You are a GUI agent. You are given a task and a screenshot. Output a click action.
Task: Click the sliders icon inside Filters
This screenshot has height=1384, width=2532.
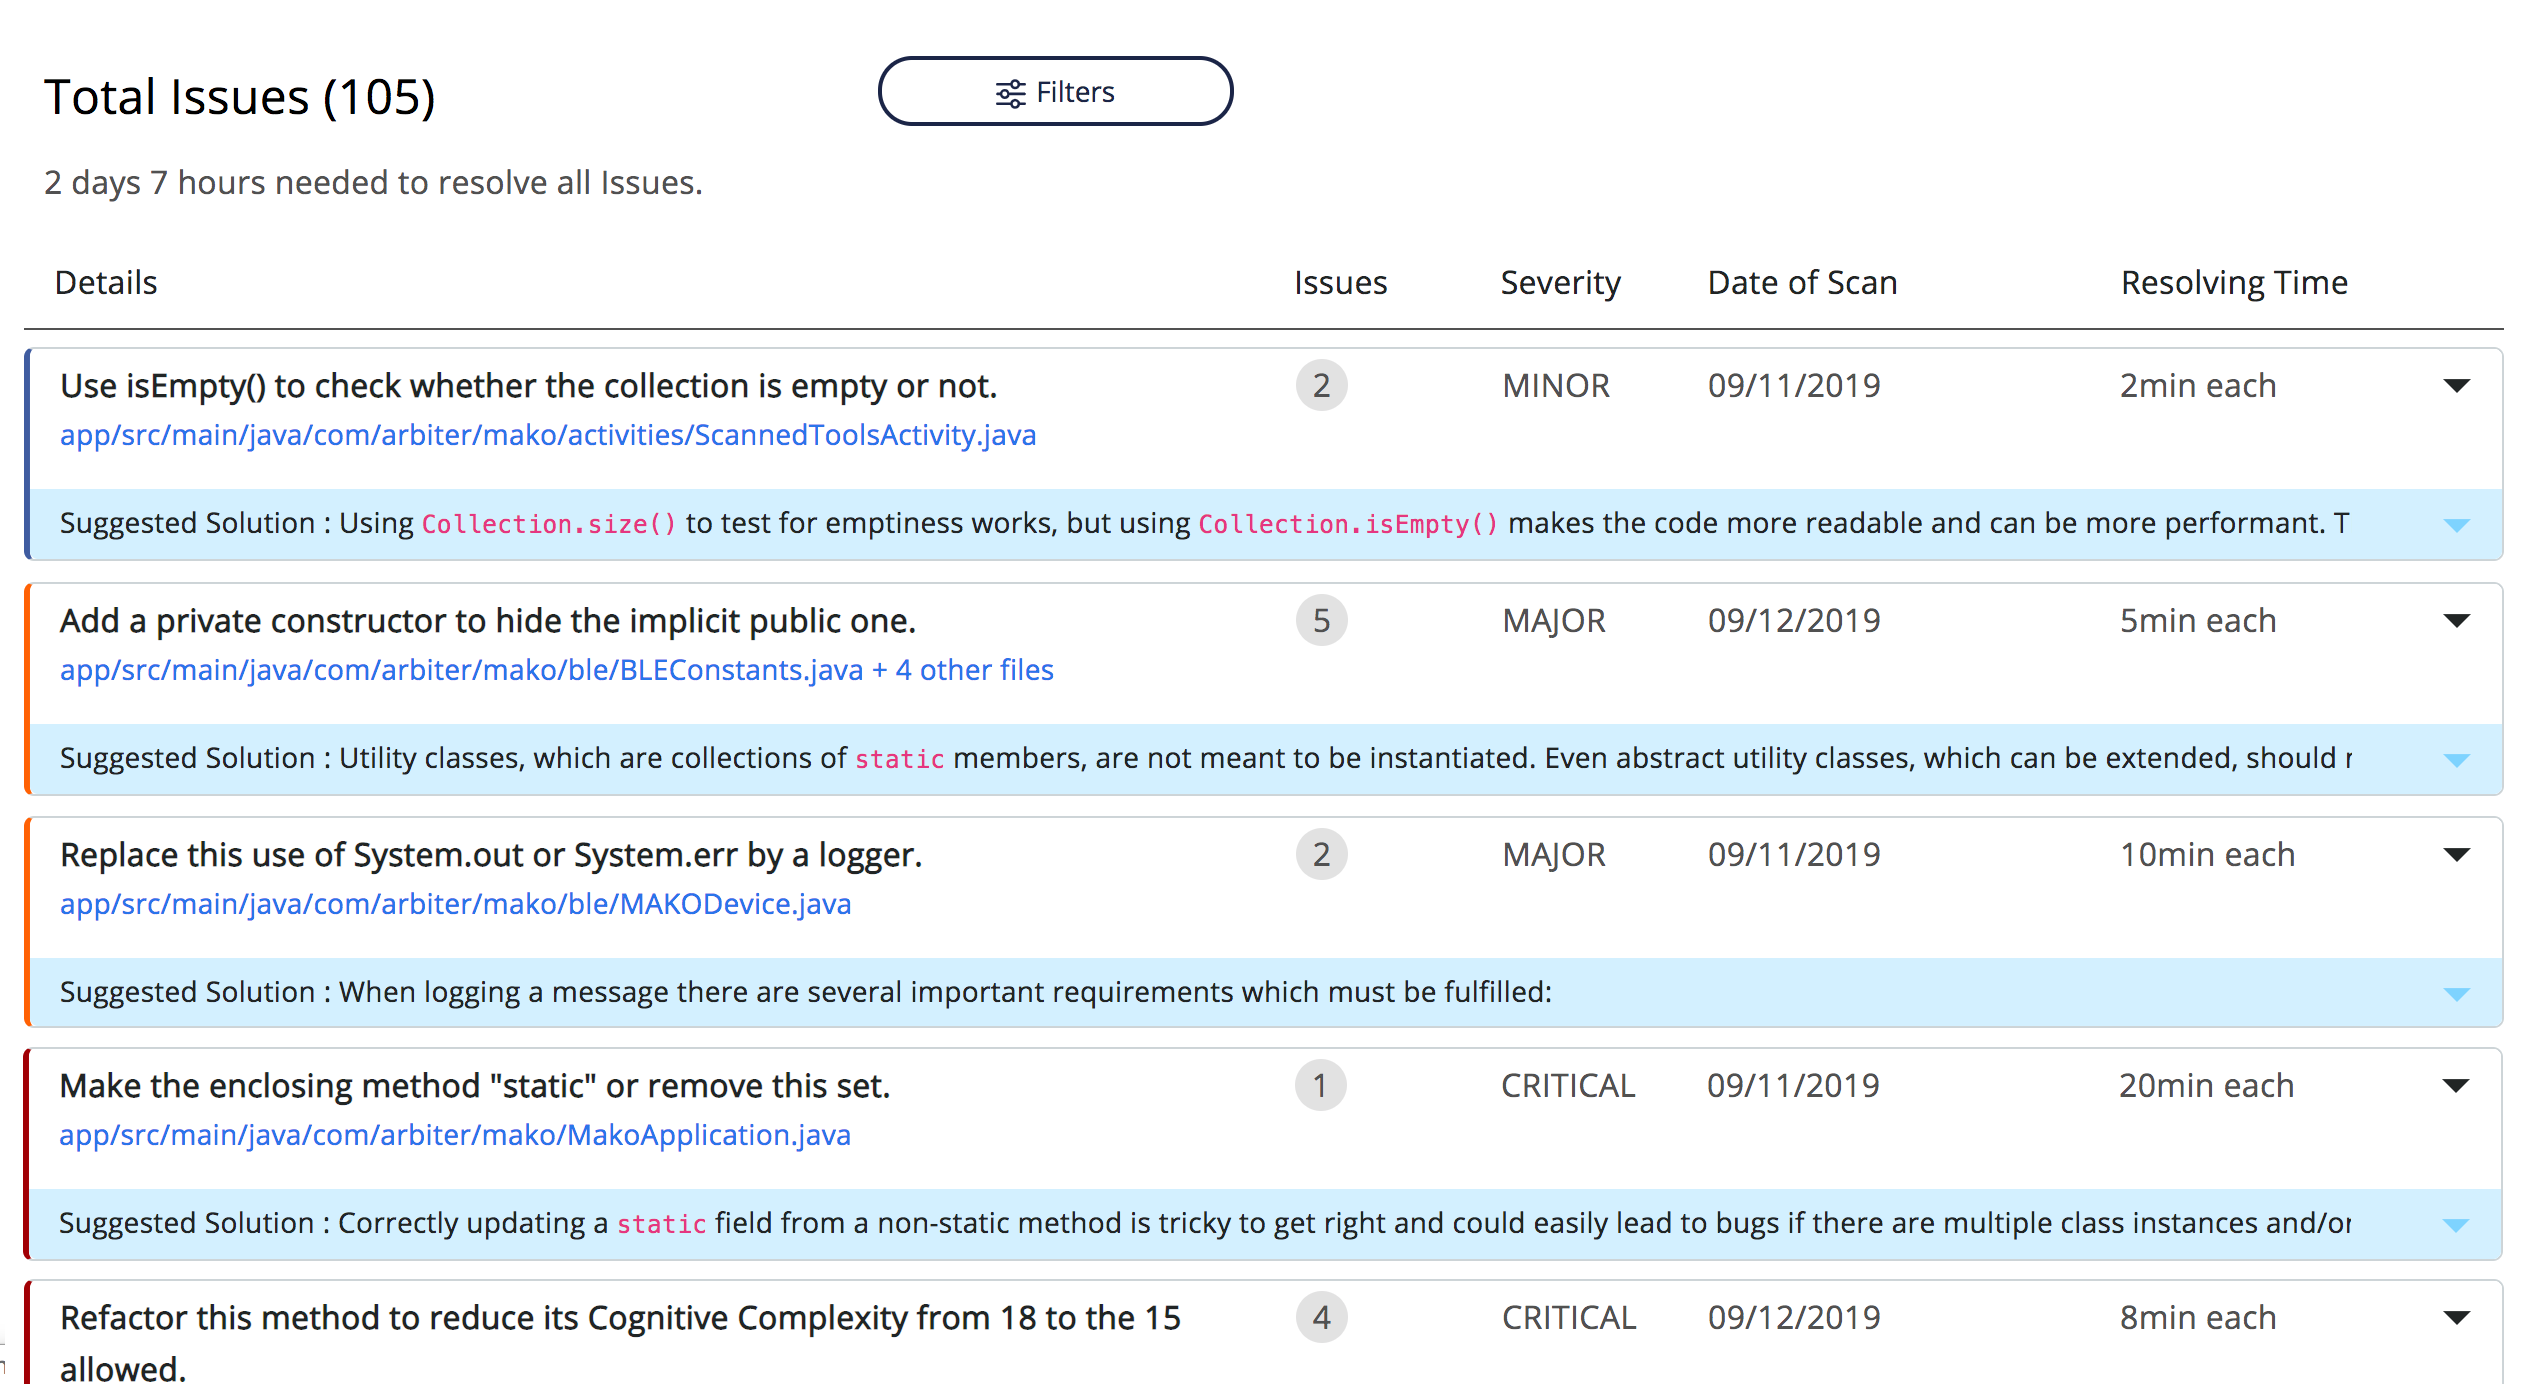click(1010, 93)
